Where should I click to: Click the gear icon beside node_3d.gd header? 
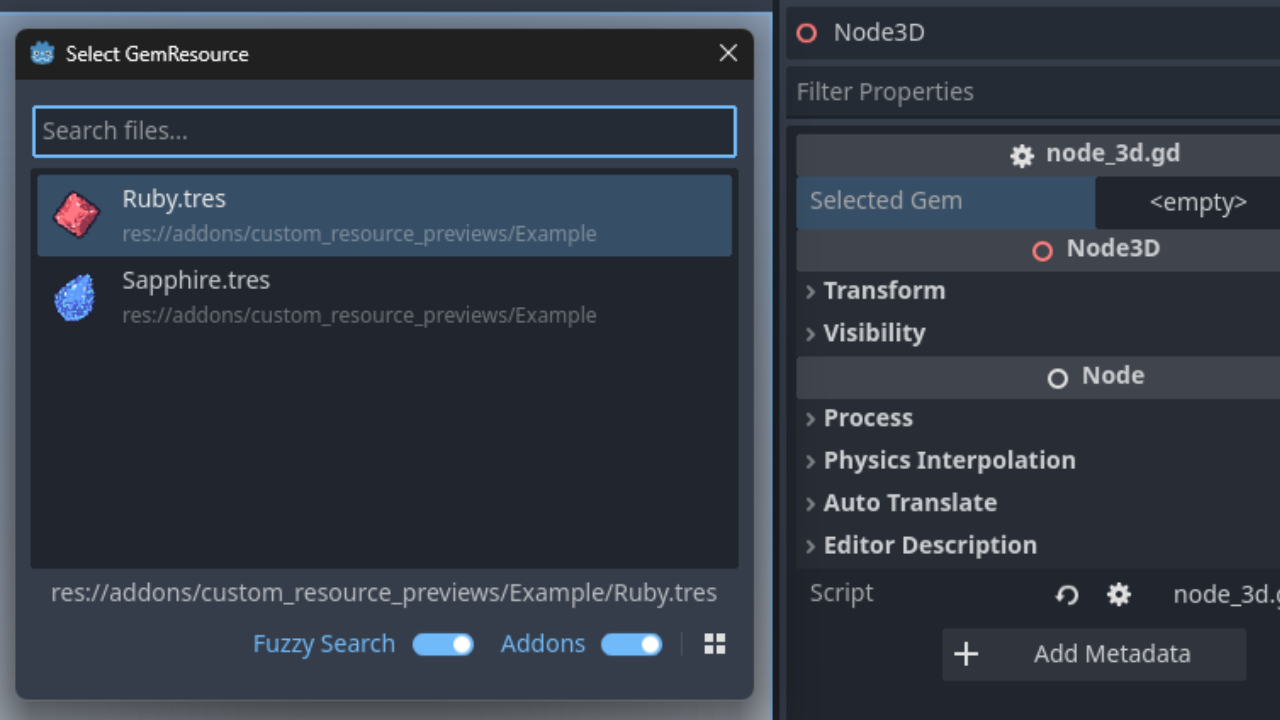[x=1021, y=155]
